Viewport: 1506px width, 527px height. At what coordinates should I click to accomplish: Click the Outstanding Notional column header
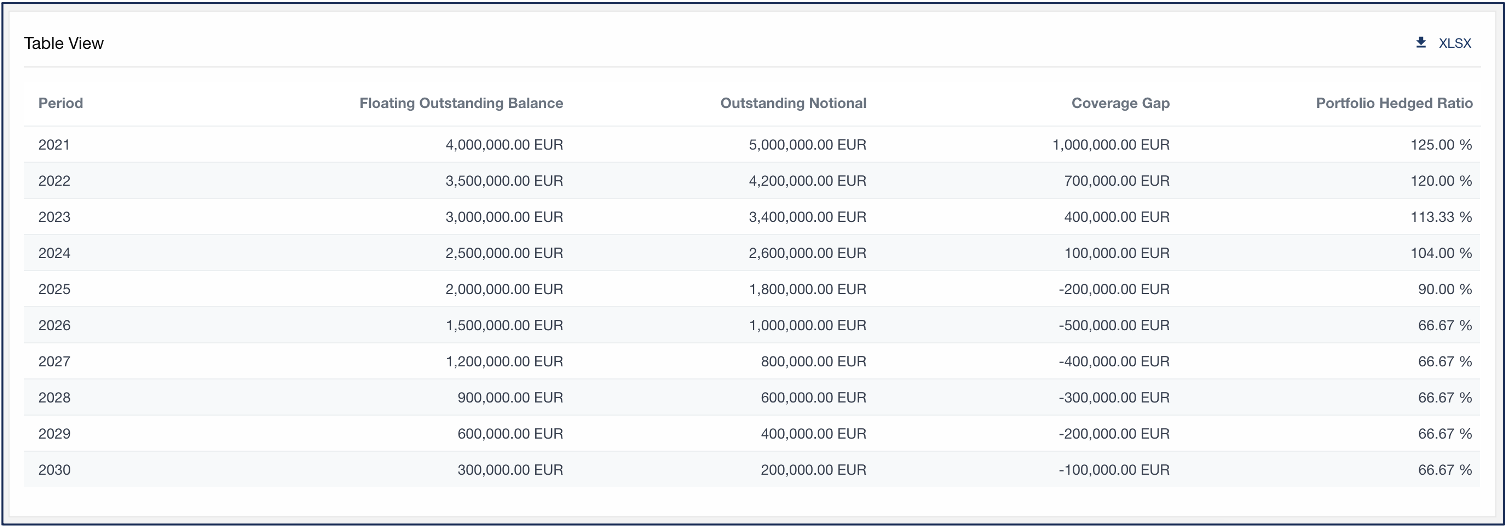coord(793,103)
